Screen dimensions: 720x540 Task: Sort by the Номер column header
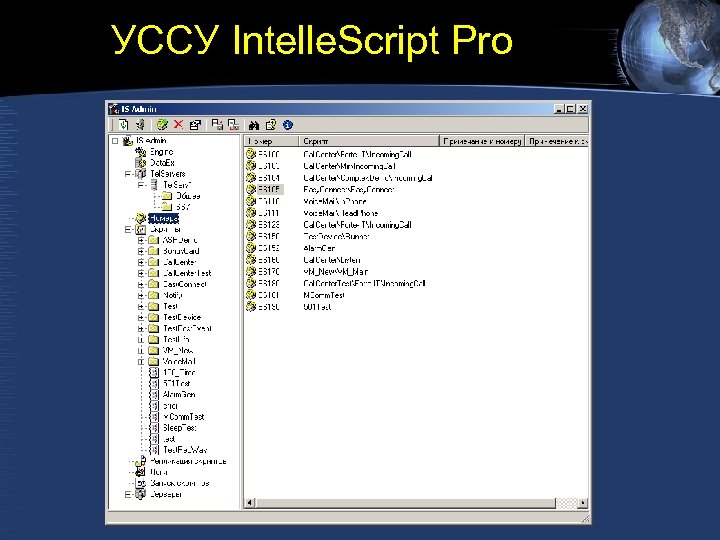pyautogui.click(x=271, y=141)
